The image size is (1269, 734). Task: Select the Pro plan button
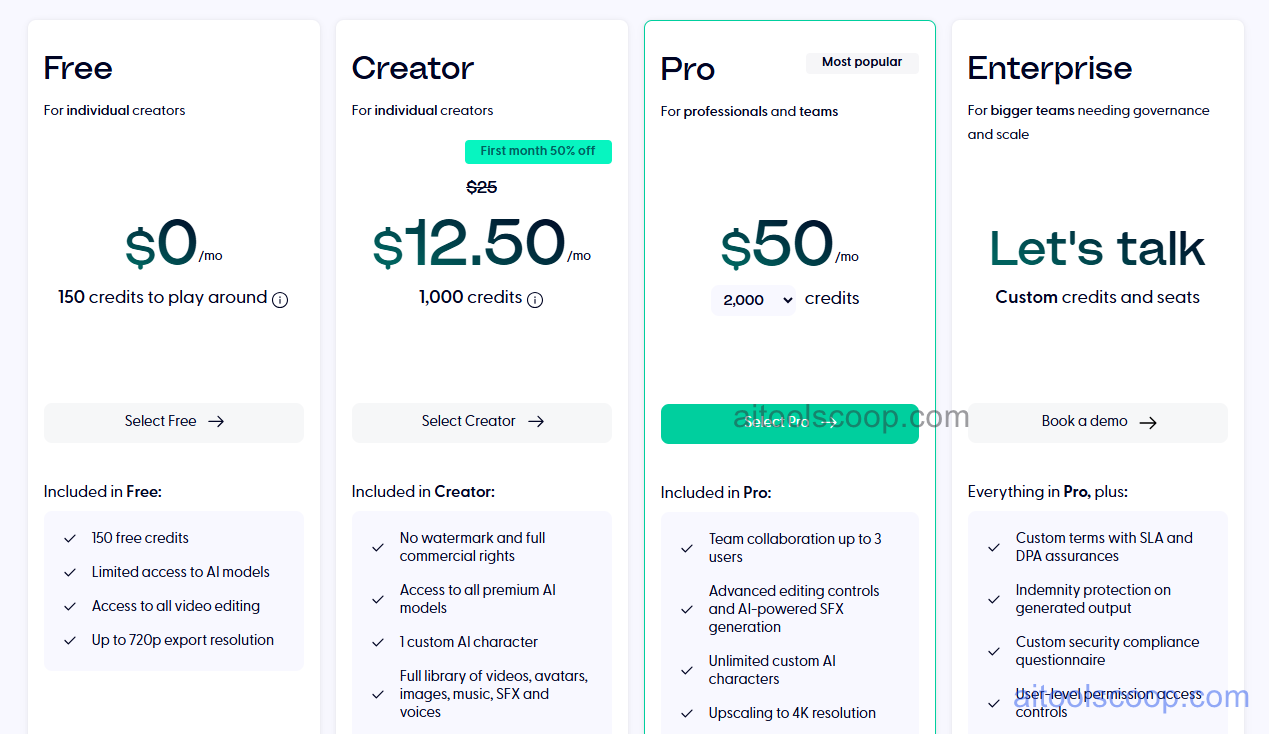[x=789, y=422]
